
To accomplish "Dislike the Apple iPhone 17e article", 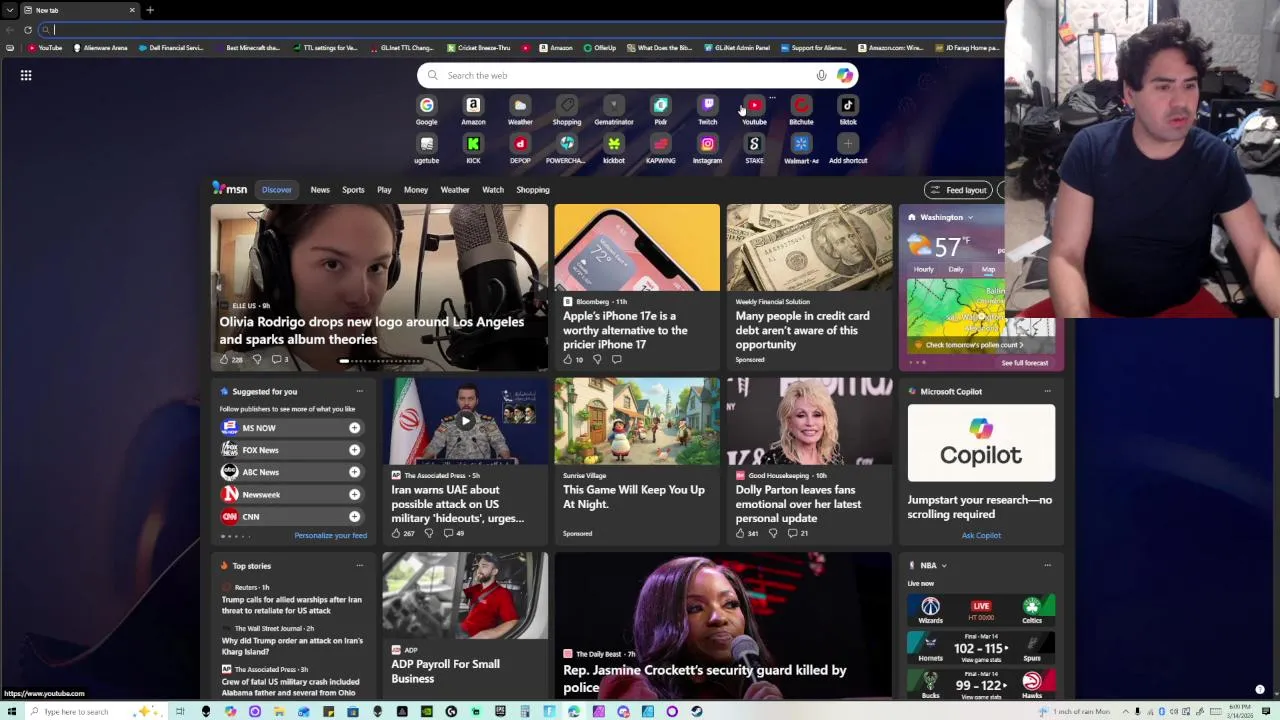I will coord(597,359).
